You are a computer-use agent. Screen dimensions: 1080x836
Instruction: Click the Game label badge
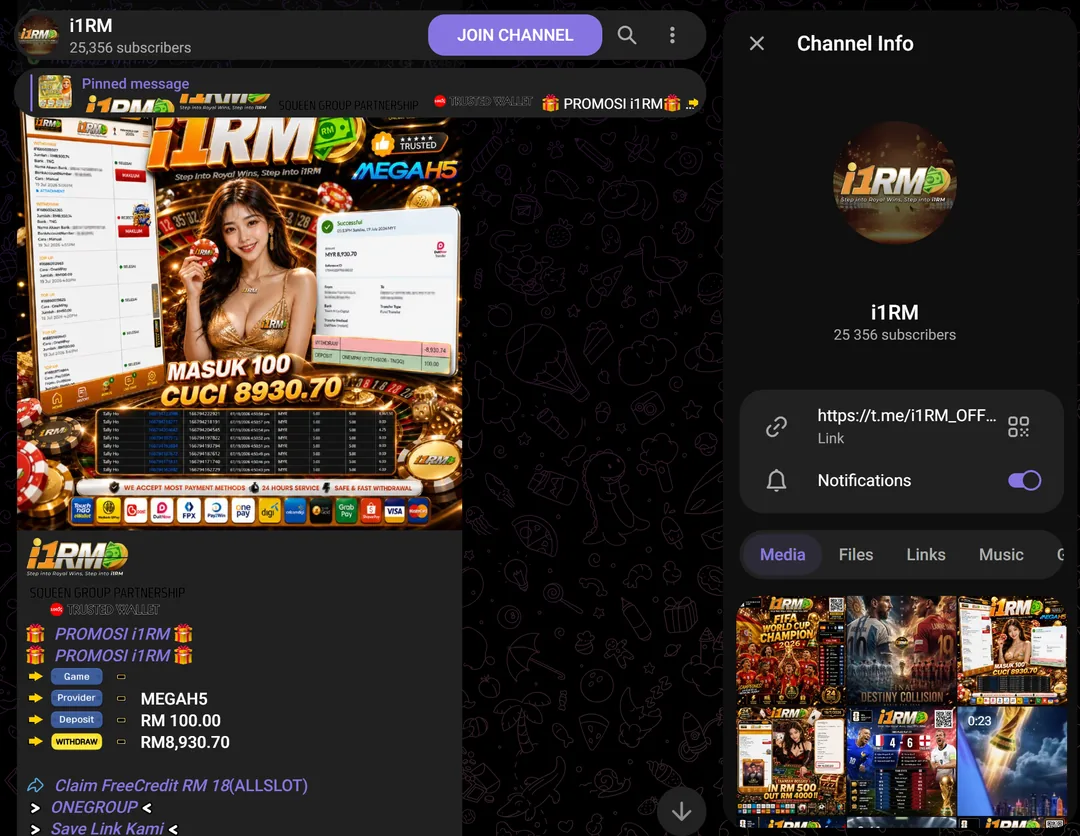(x=76, y=676)
